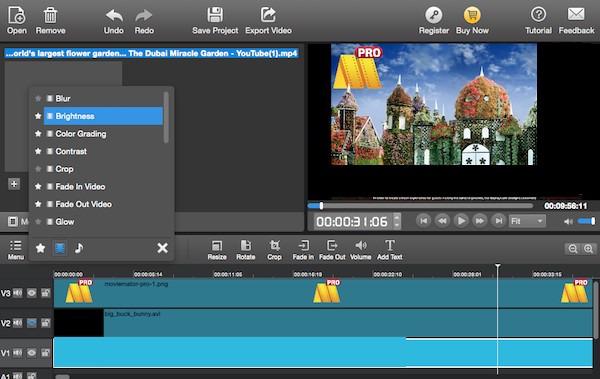
Task: Play the preview video
Action: 461,221
